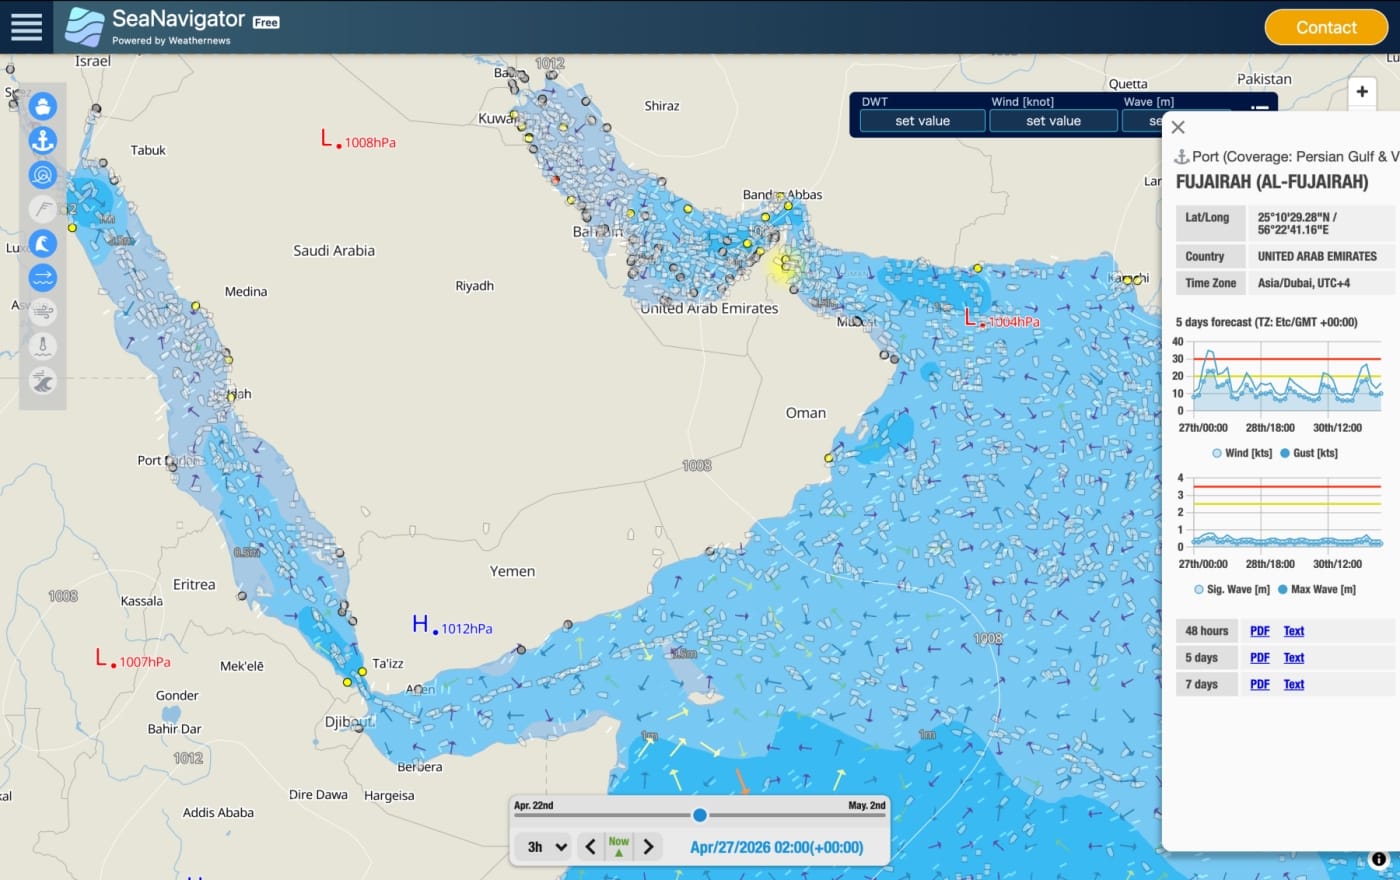
Task: Open the 5 days Text forecast
Action: coord(1294,658)
